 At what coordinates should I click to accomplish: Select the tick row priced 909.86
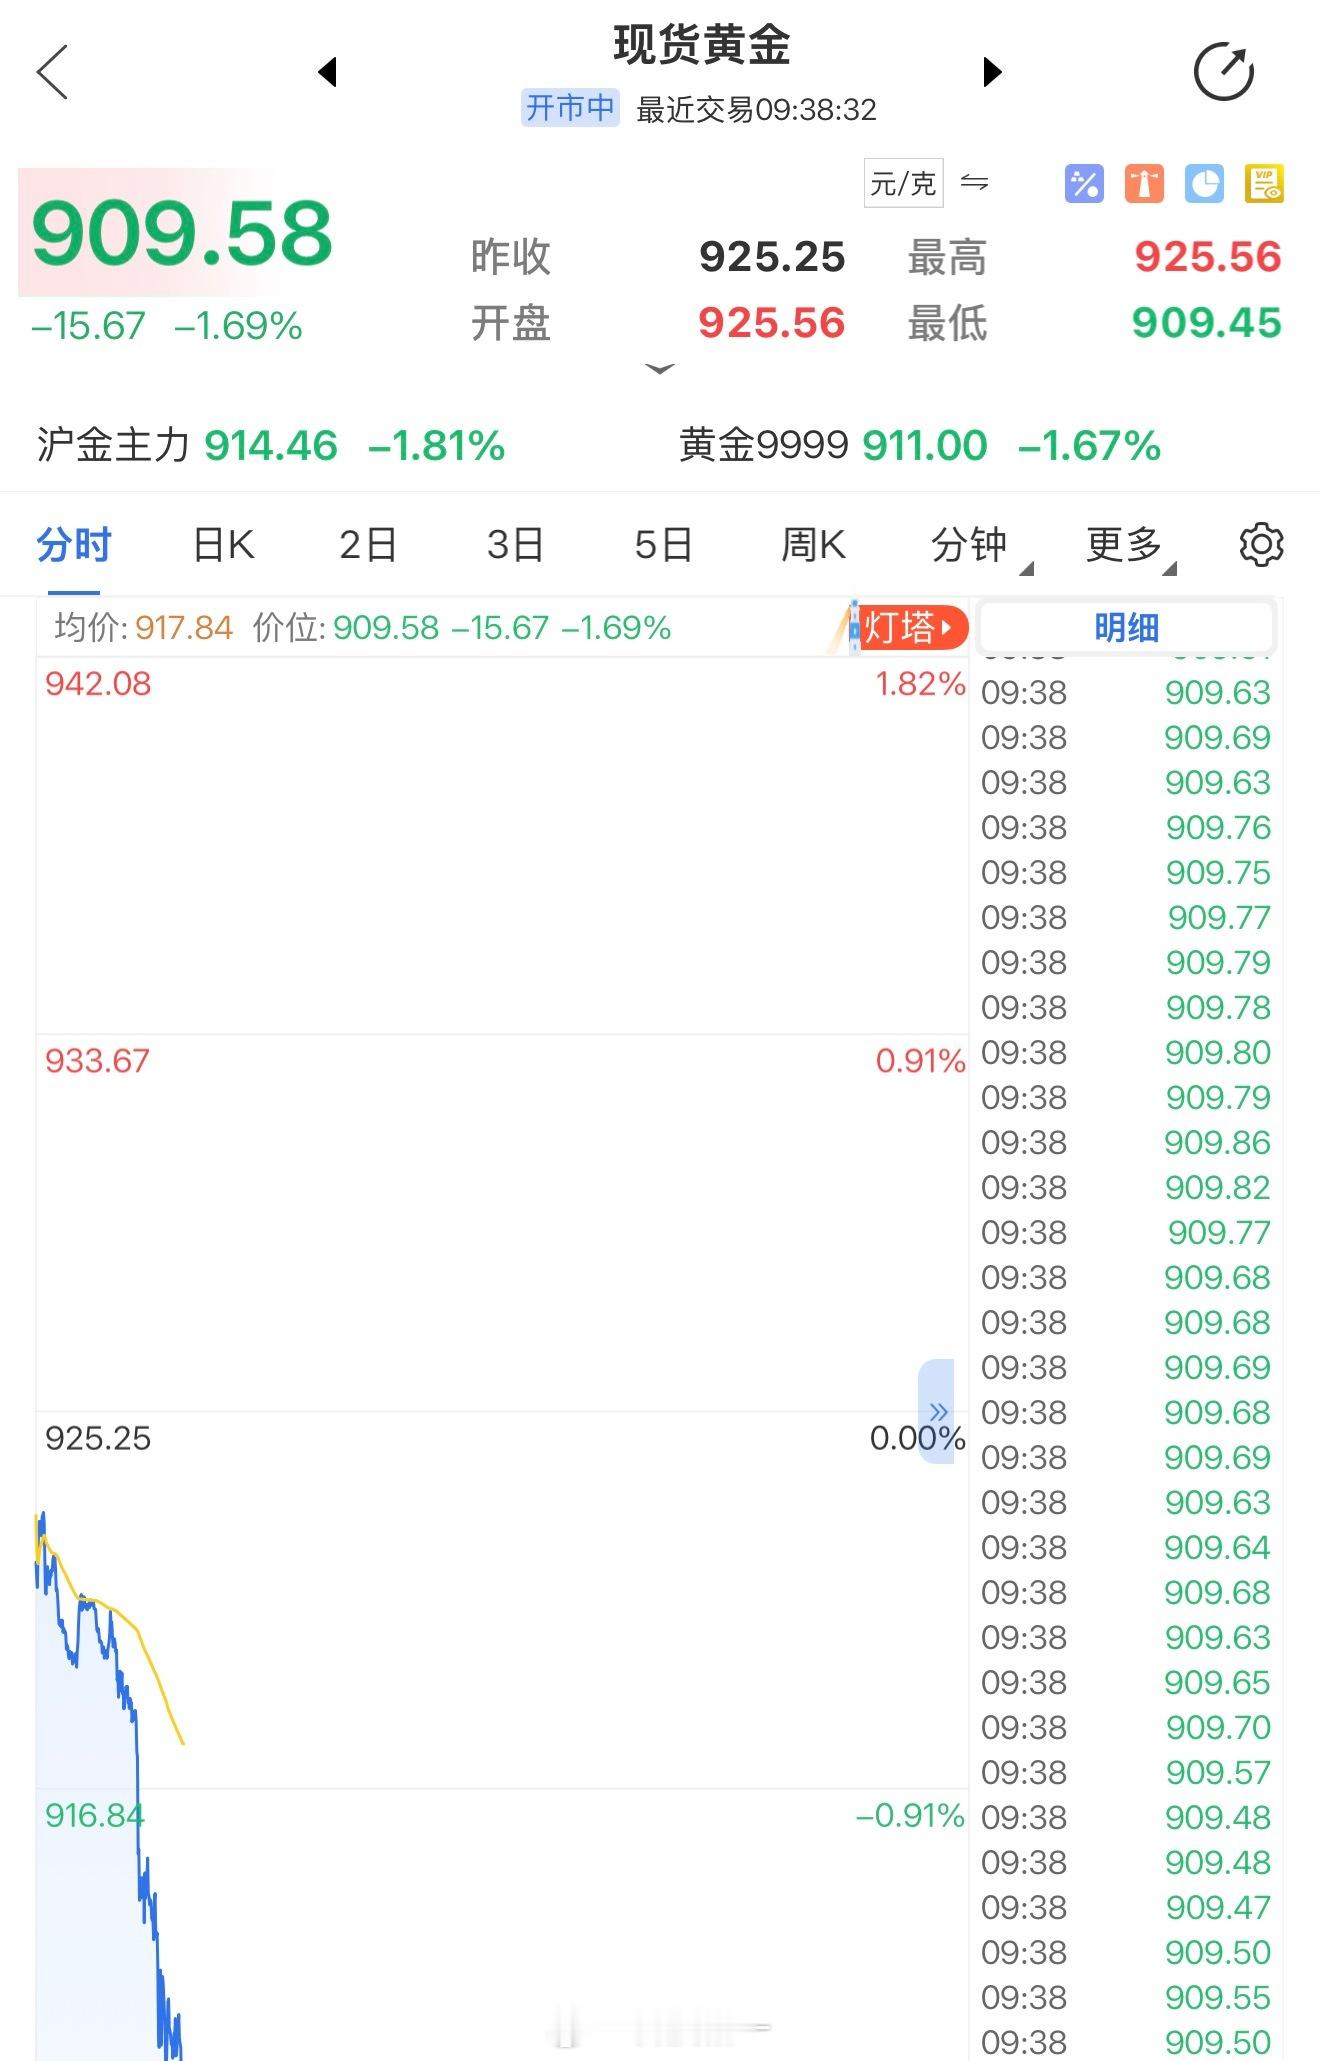[x=1126, y=1143]
